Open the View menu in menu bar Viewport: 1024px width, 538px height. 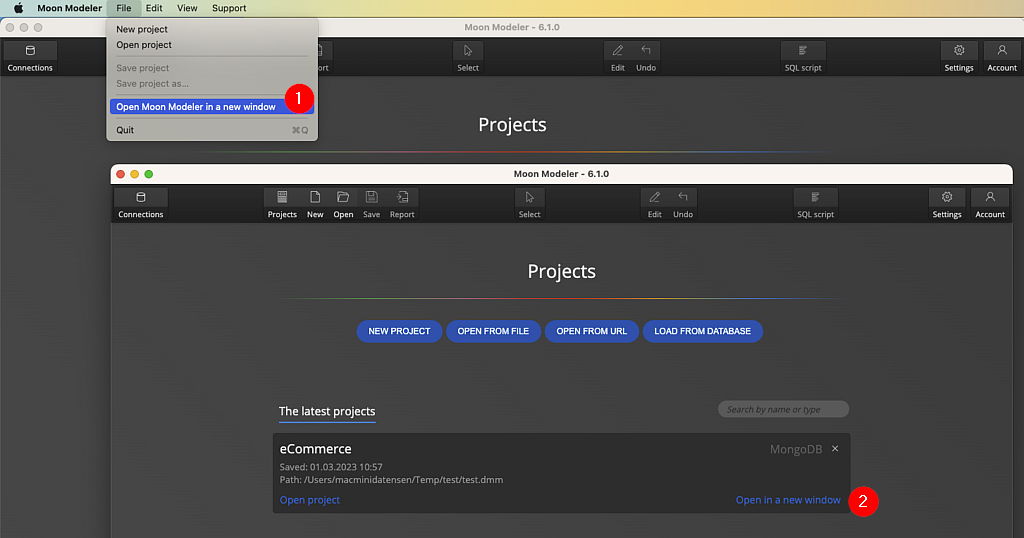(187, 8)
